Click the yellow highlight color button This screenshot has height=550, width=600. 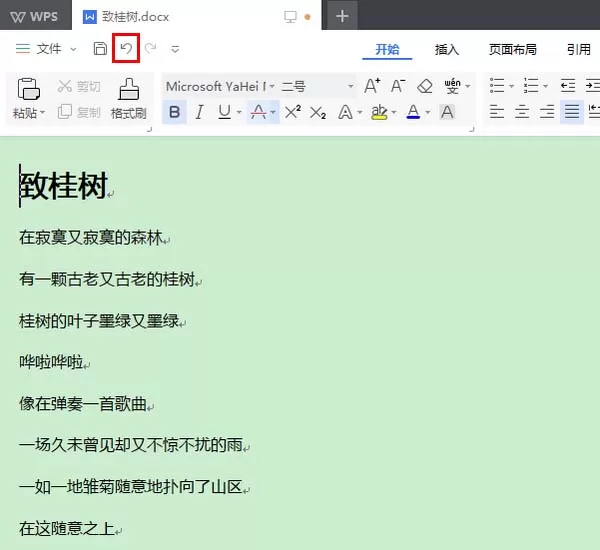click(379, 112)
